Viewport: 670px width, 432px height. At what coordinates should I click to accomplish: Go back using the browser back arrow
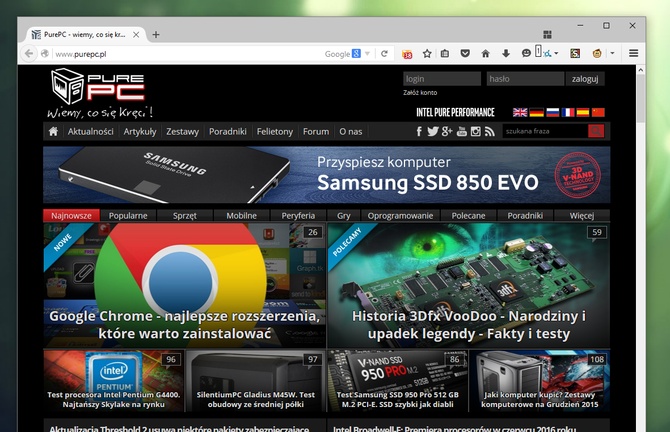[29, 54]
